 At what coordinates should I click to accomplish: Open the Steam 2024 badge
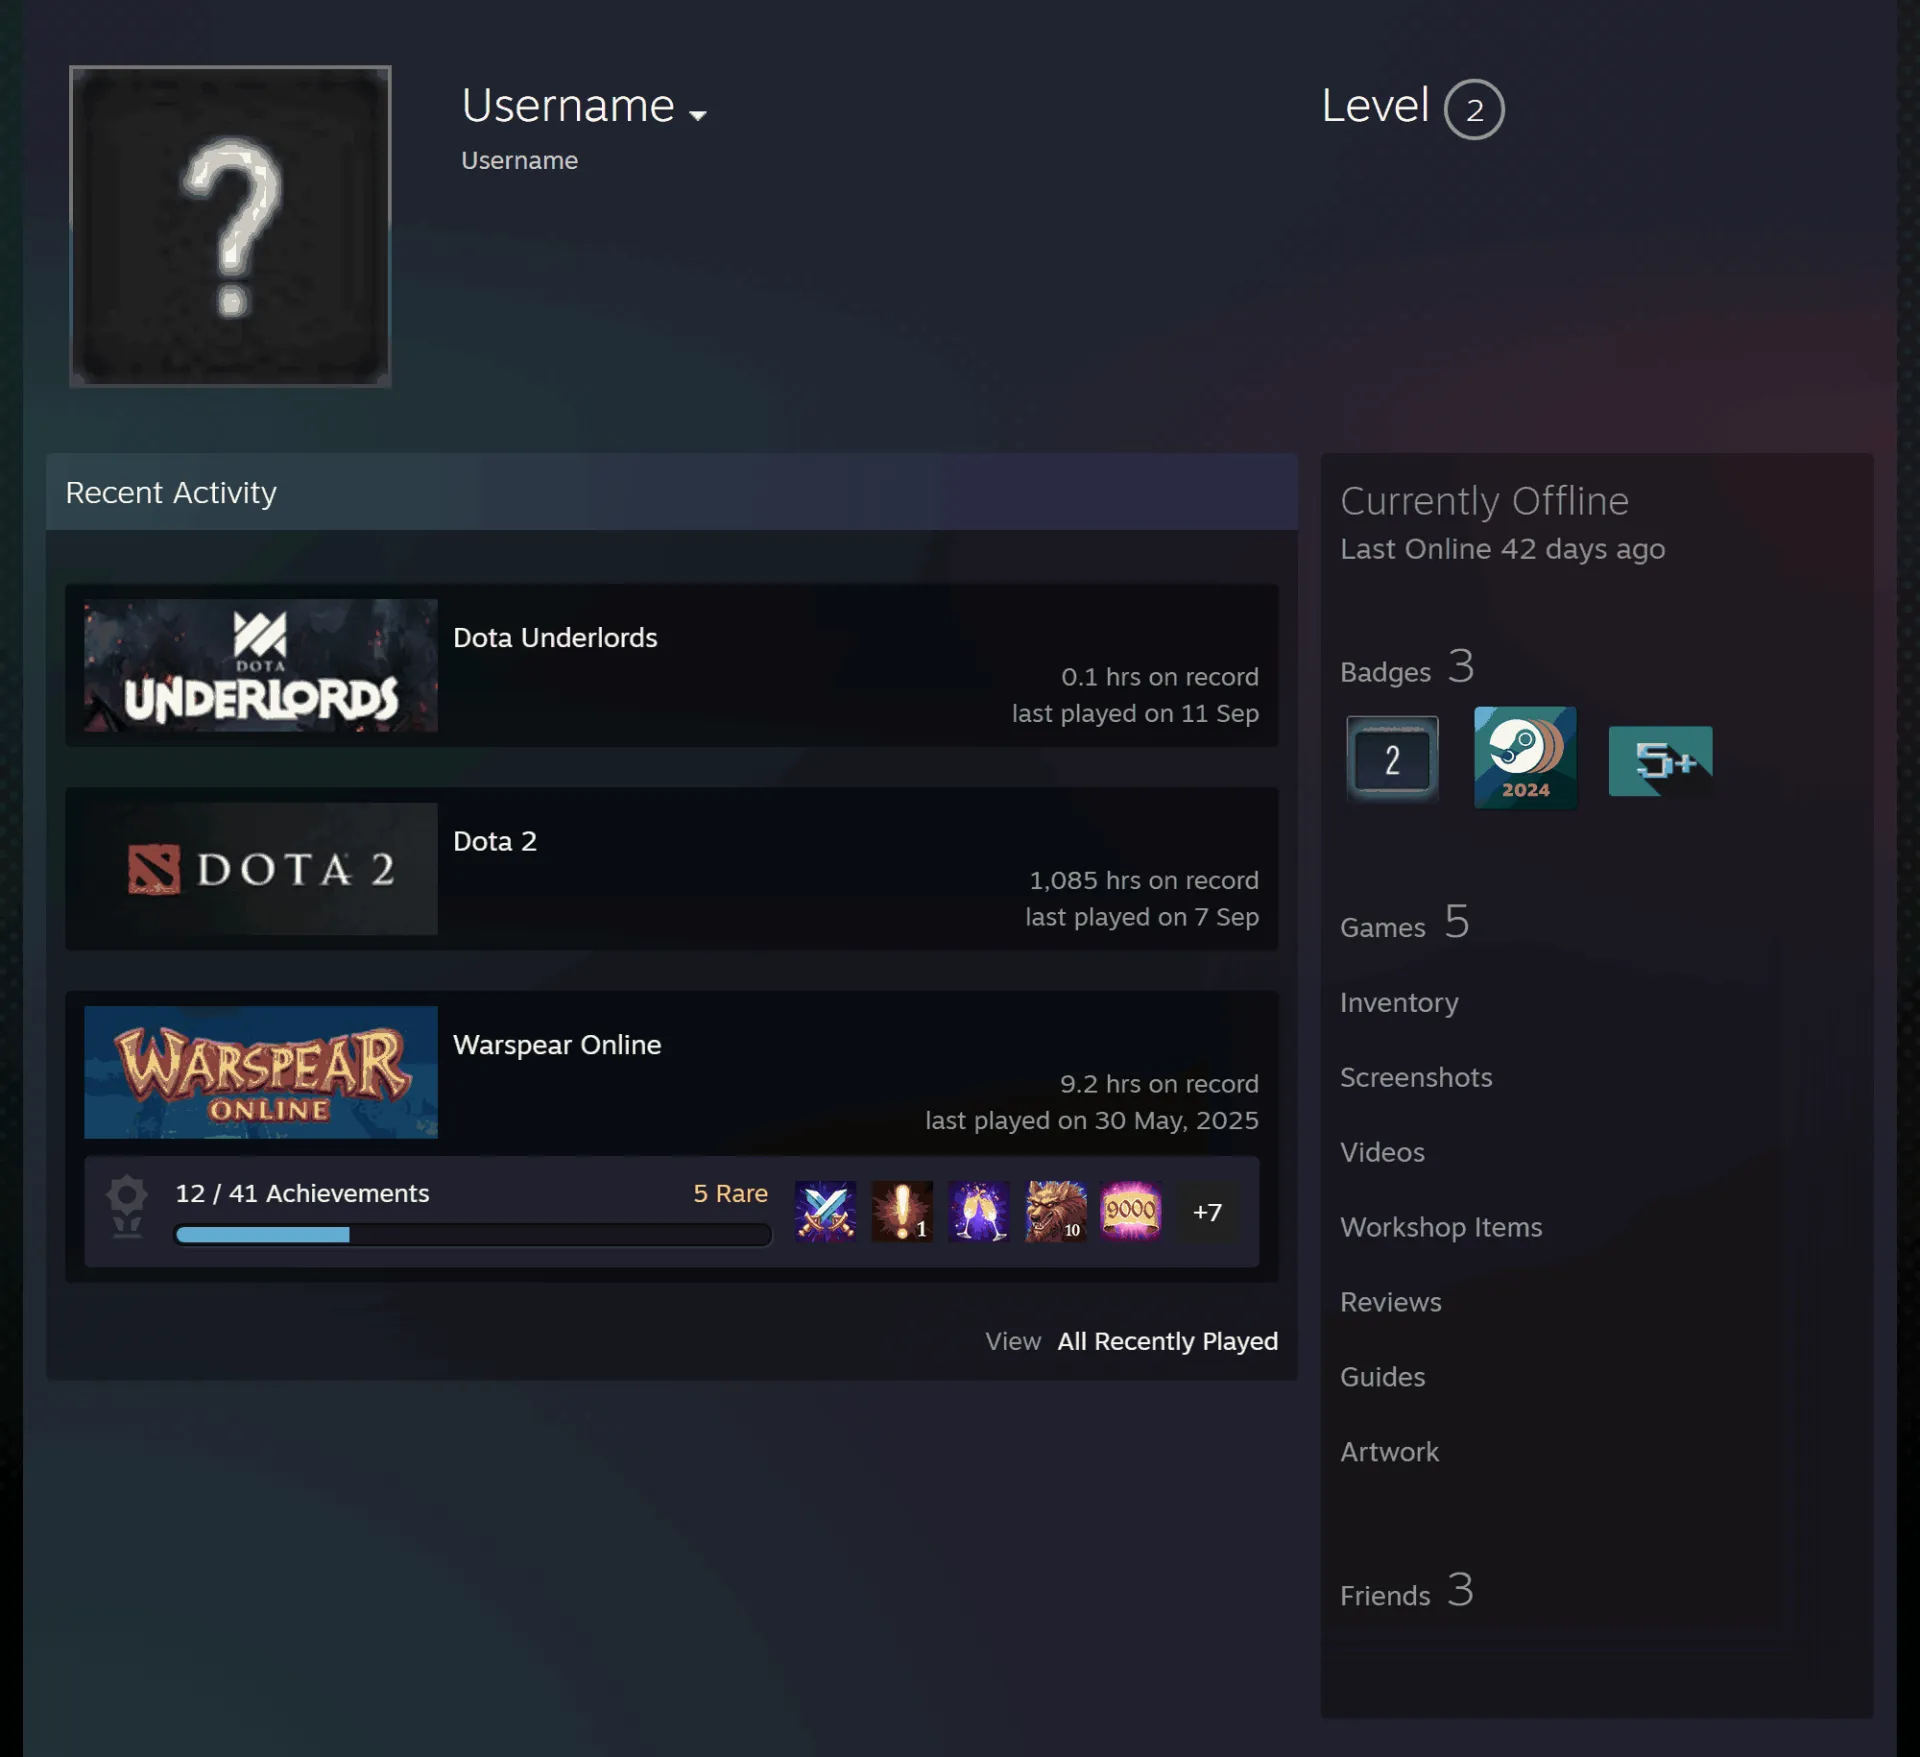tap(1525, 757)
